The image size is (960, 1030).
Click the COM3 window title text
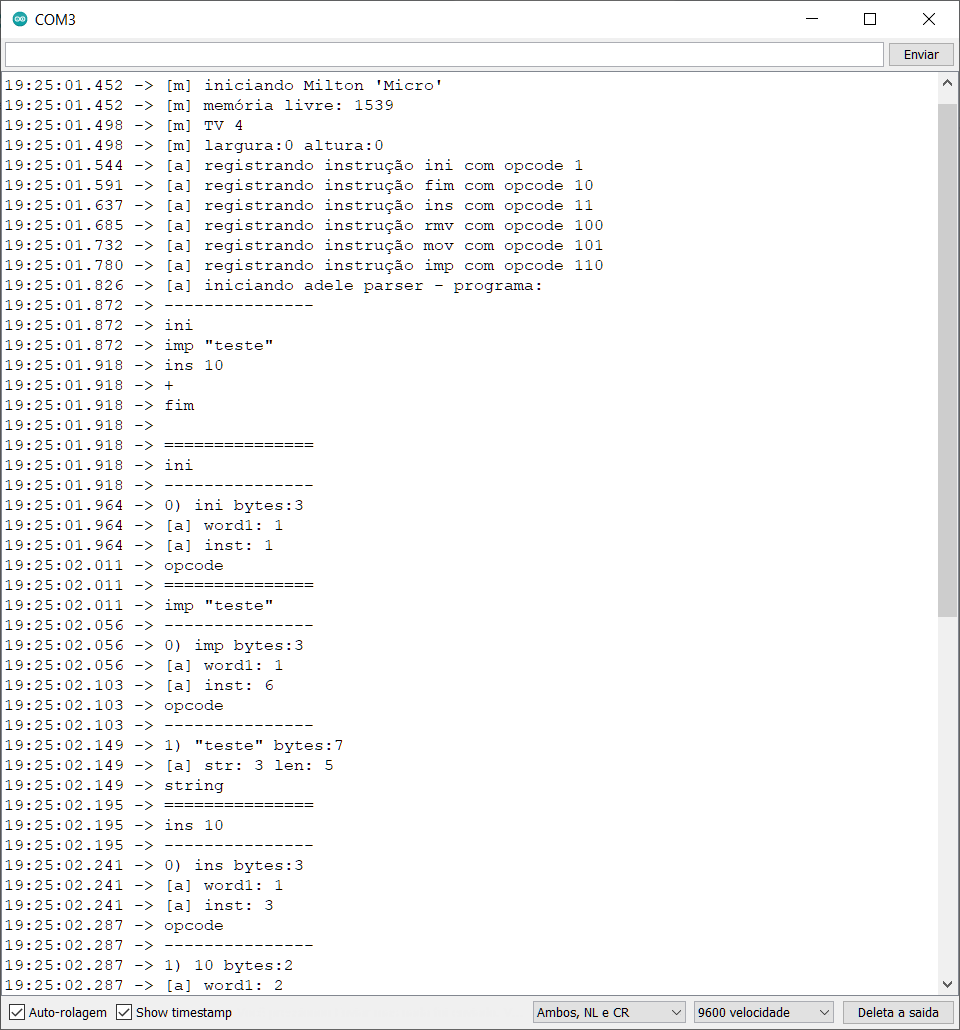coord(55,19)
